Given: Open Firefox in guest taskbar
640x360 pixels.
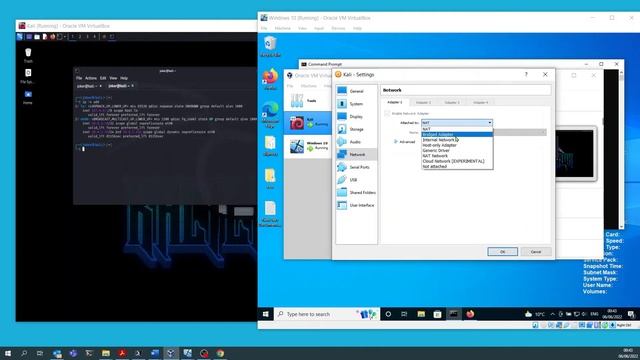Looking at the screenshot, I should click(x=470, y=314).
